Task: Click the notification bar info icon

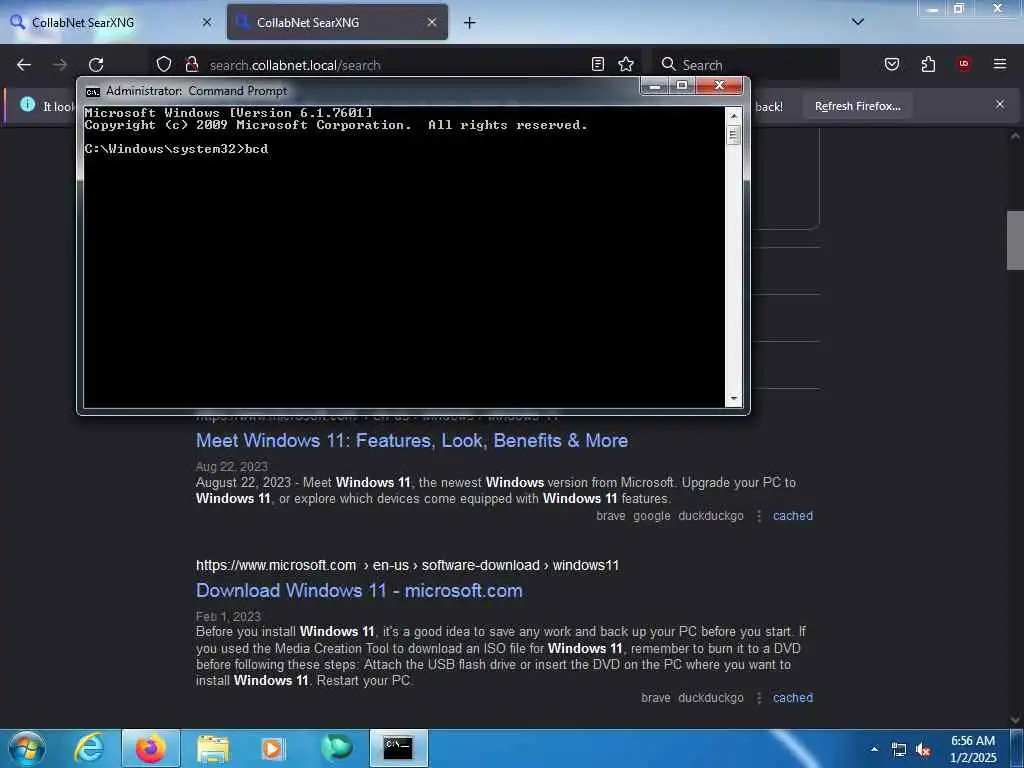Action: [x=27, y=104]
